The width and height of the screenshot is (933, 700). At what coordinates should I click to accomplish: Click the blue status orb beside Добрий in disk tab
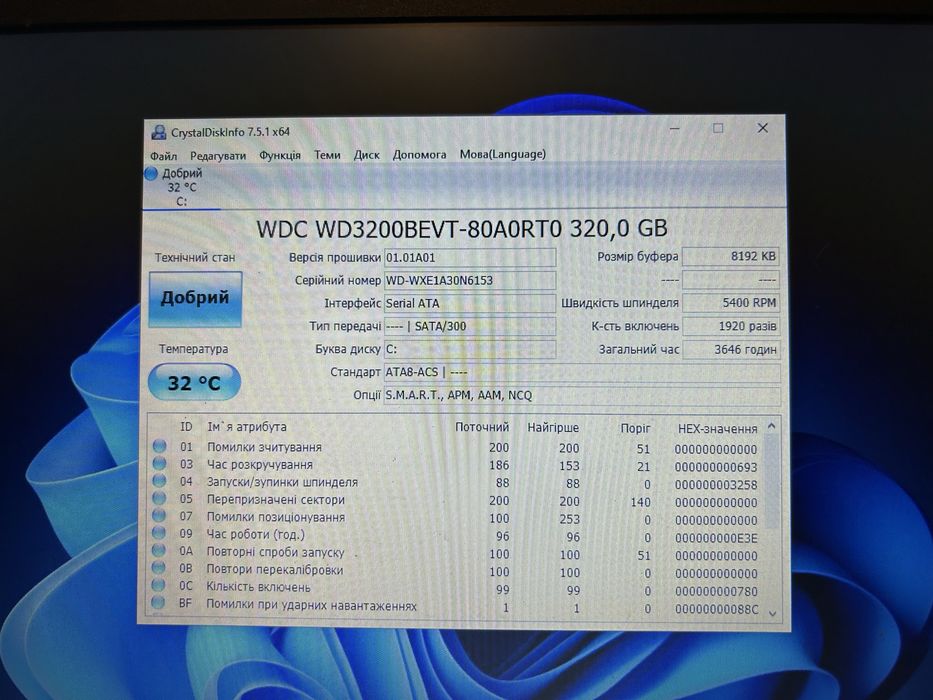[x=151, y=173]
